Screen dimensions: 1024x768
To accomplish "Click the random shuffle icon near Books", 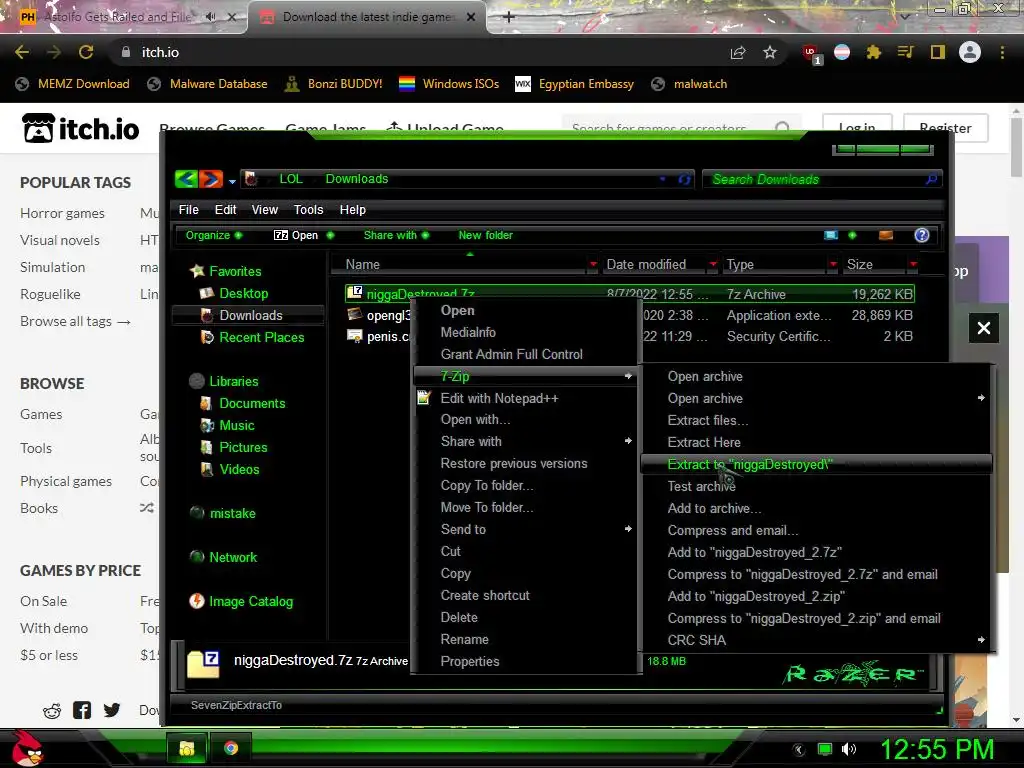I will (x=147, y=507).
